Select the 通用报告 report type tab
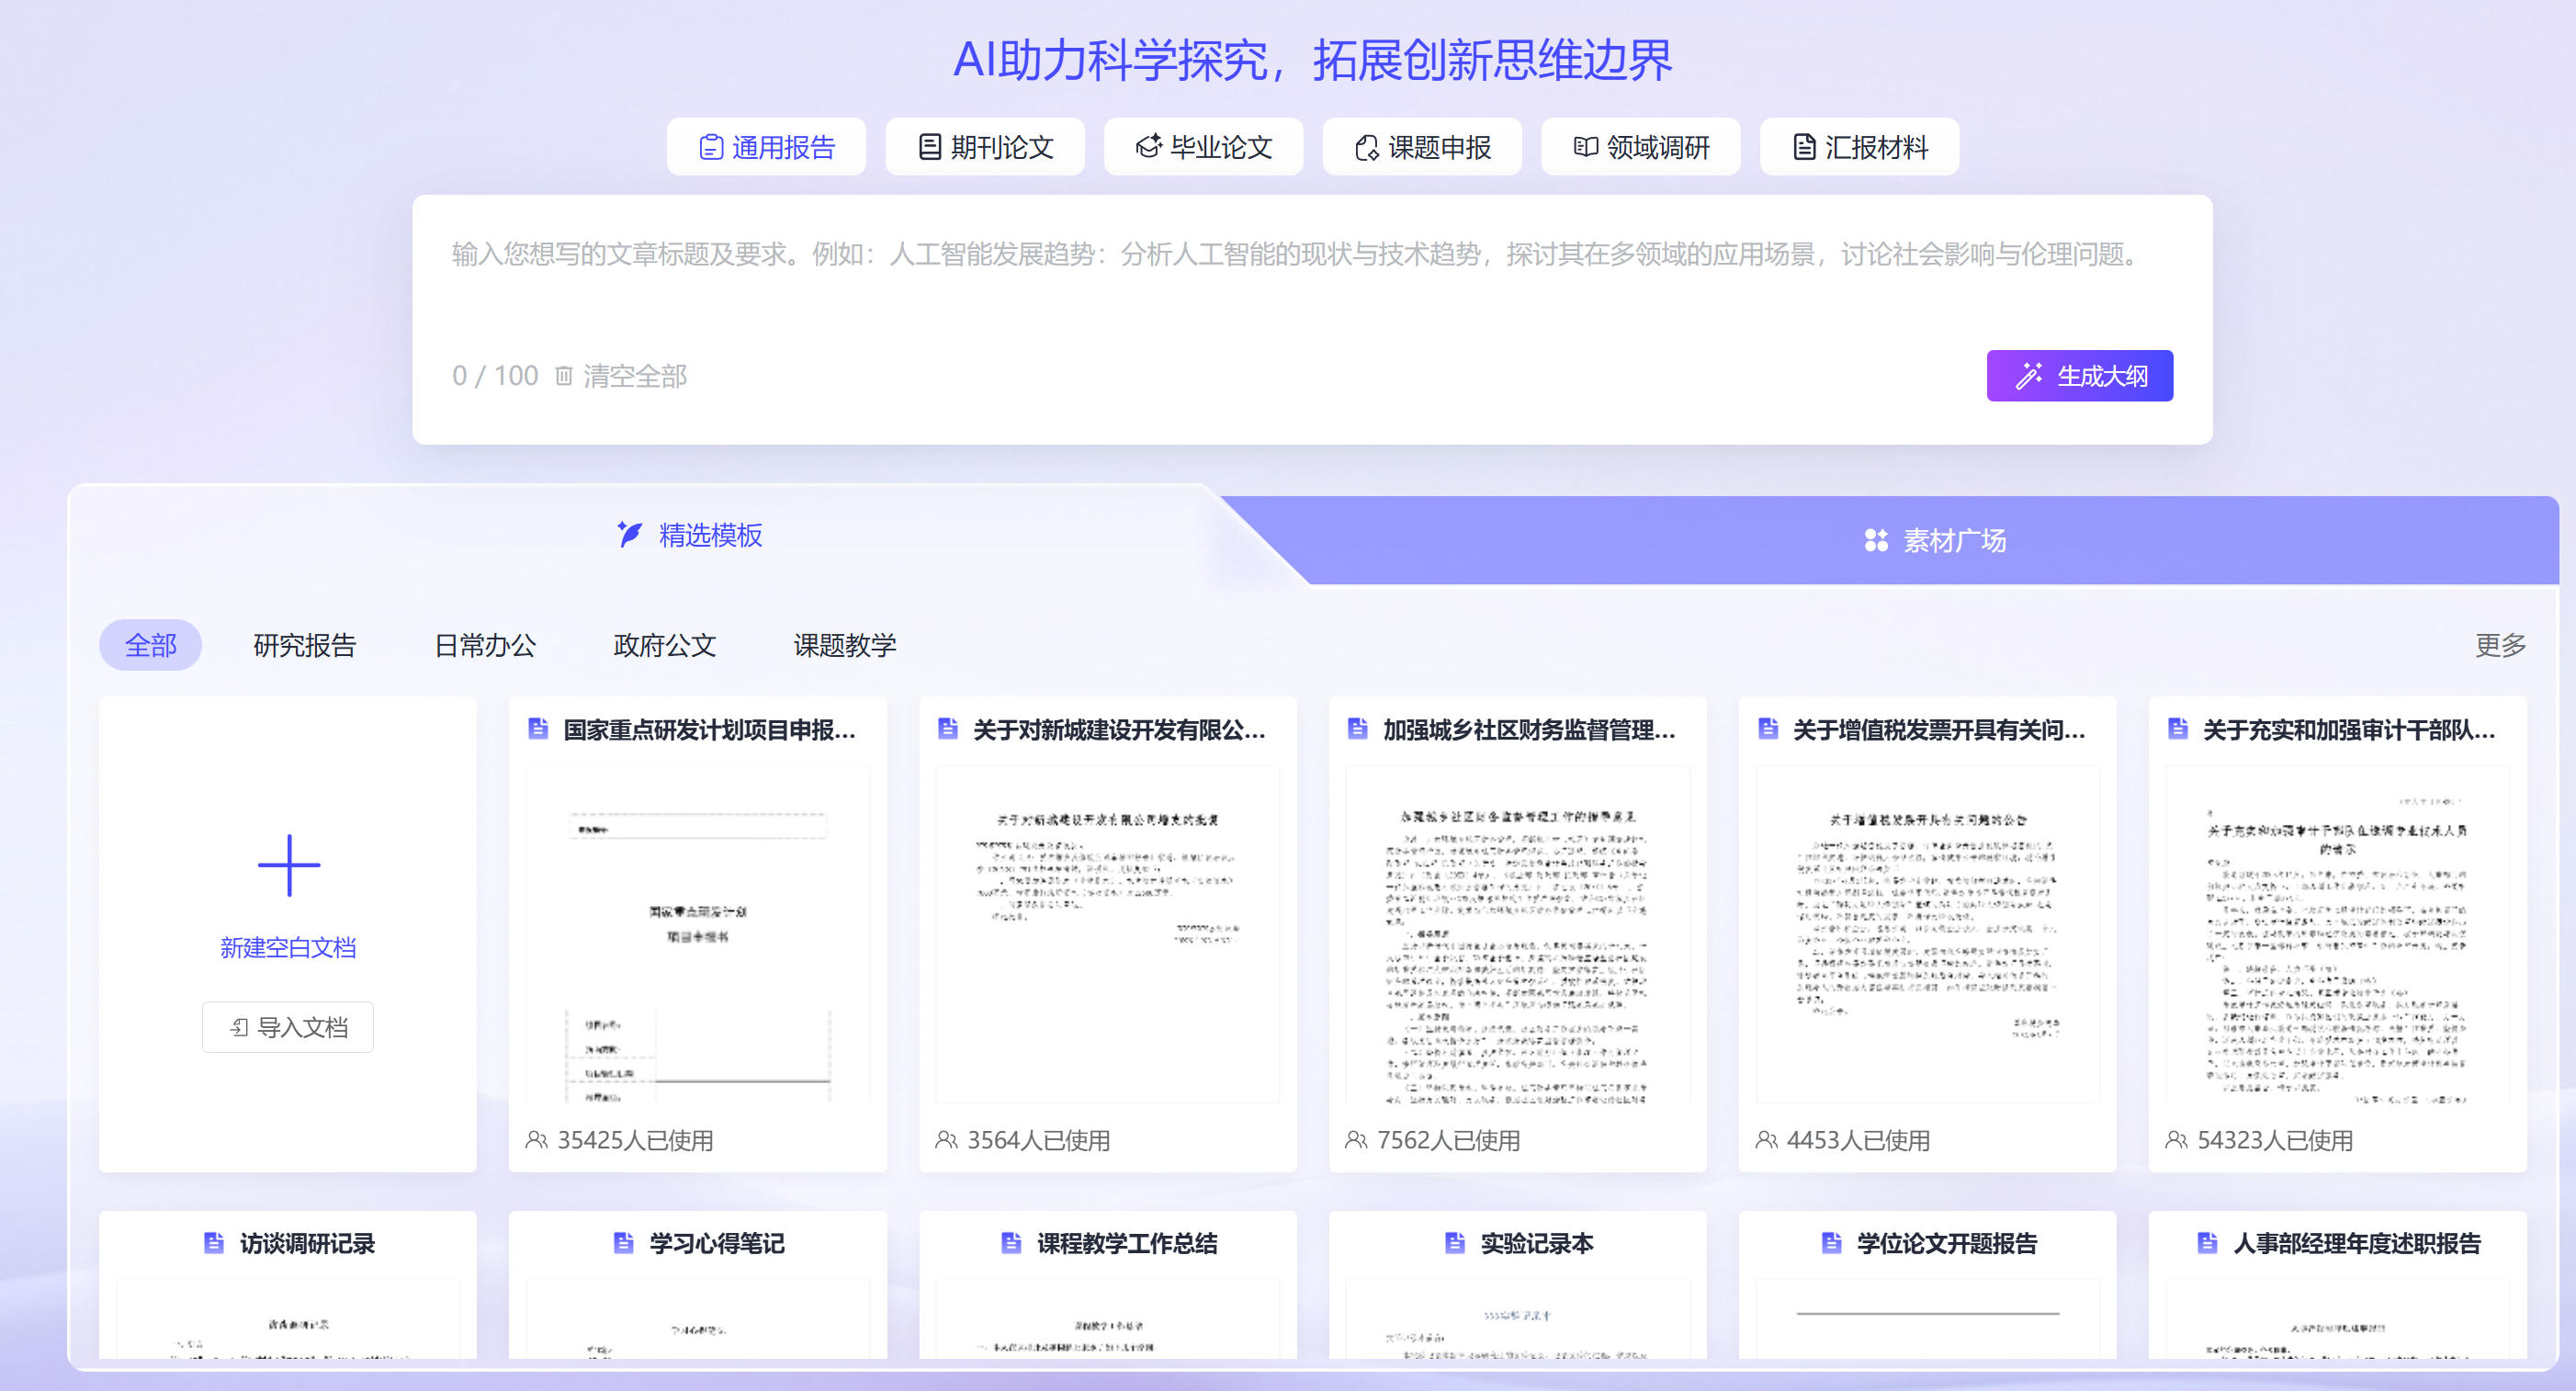Viewport: 2576px width, 1391px height. coord(766,147)
